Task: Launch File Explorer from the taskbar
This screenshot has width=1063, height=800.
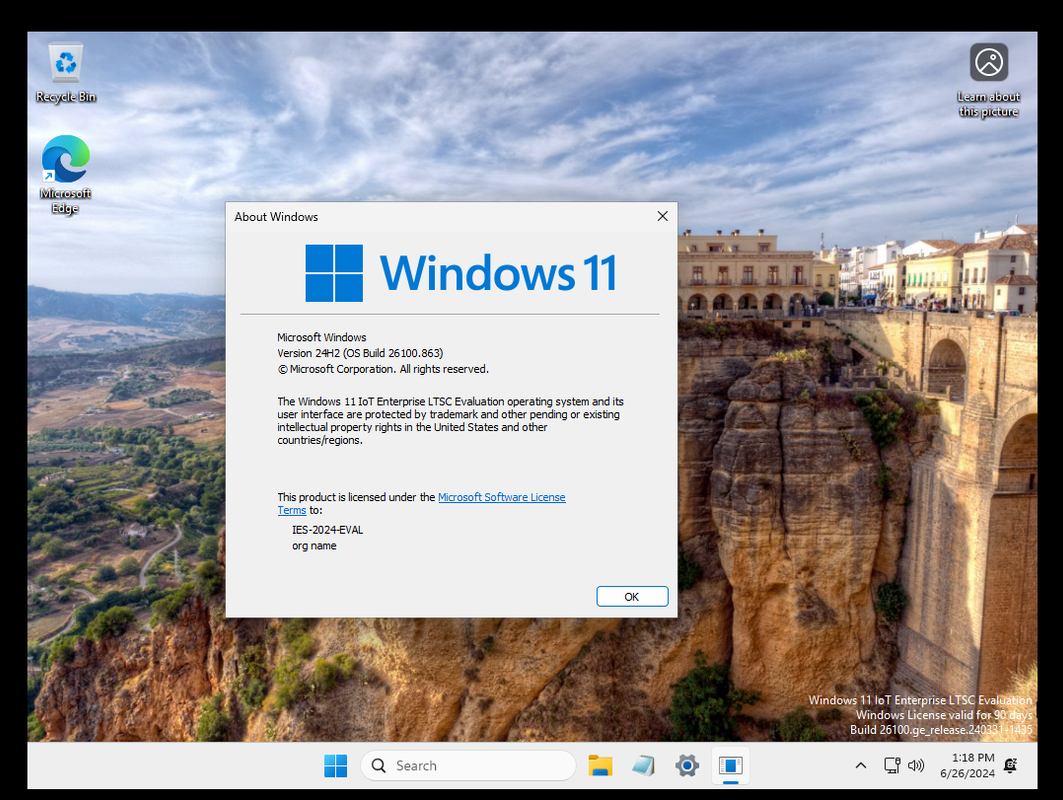Action: coord(600,765)
